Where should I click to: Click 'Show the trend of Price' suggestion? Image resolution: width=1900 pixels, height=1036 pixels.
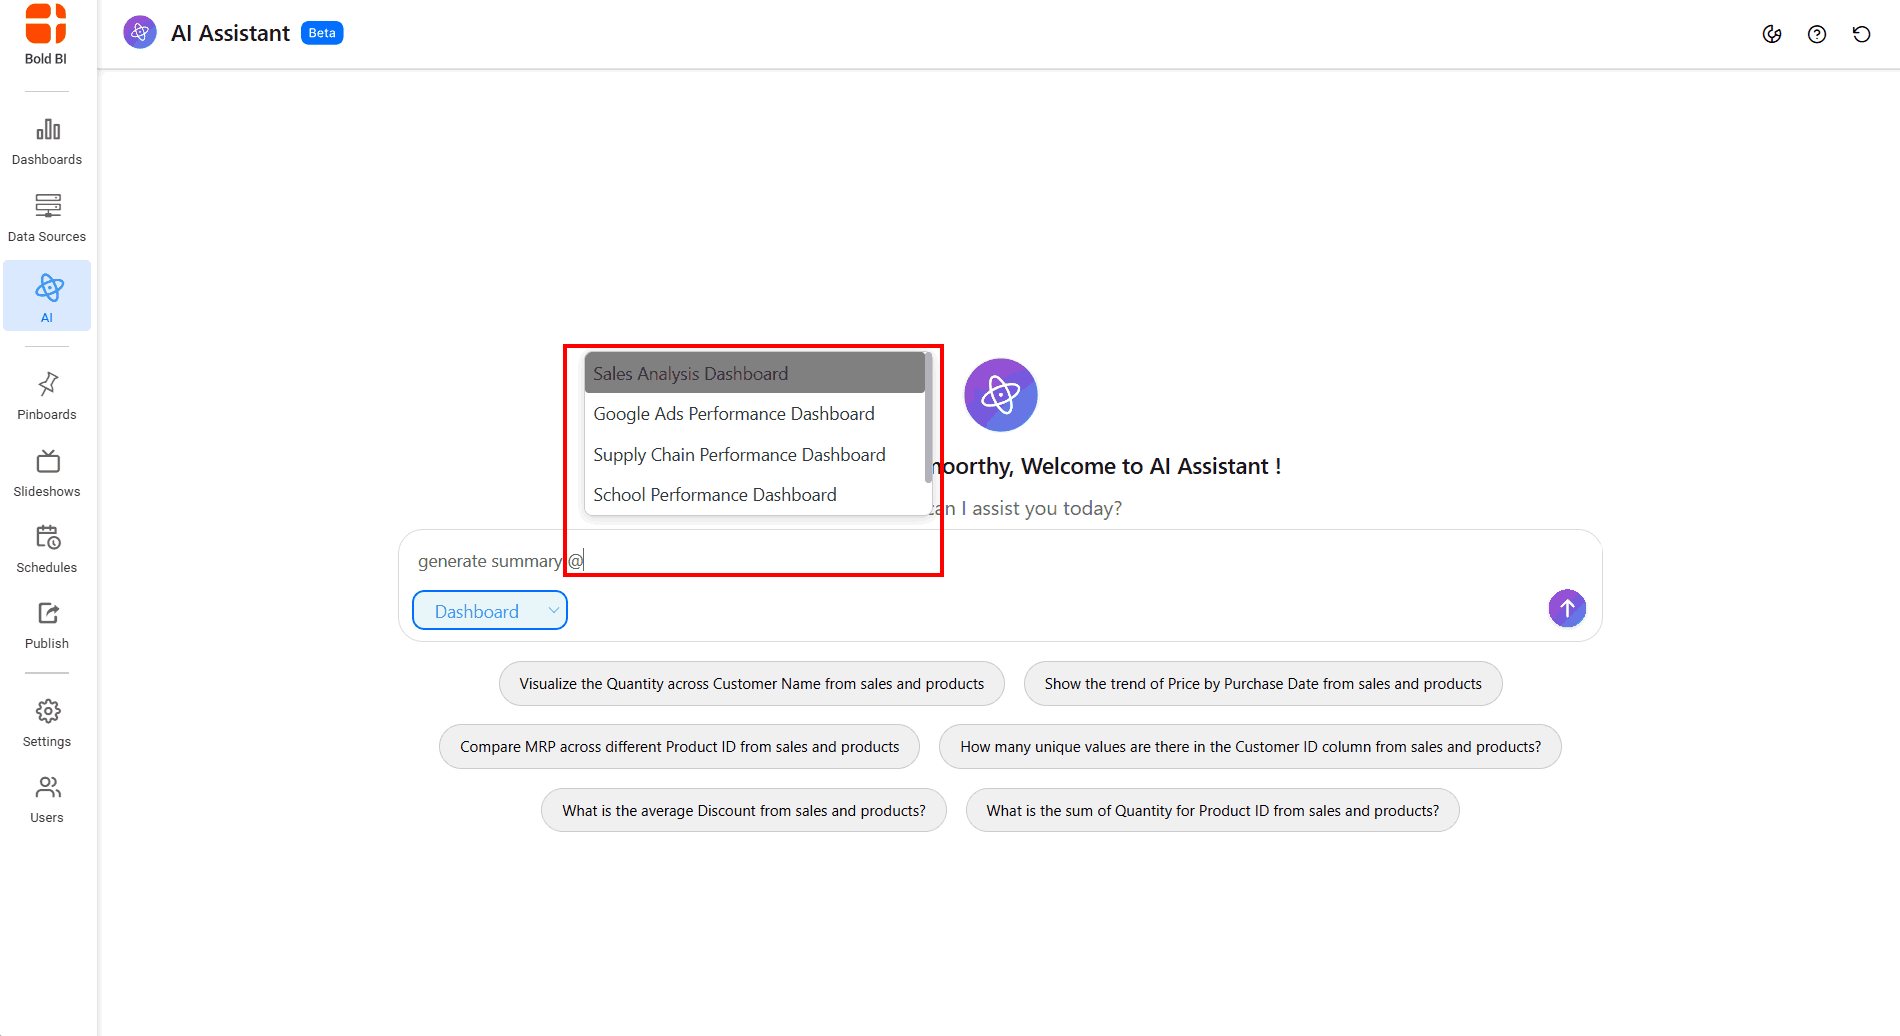pos(1263,684)
